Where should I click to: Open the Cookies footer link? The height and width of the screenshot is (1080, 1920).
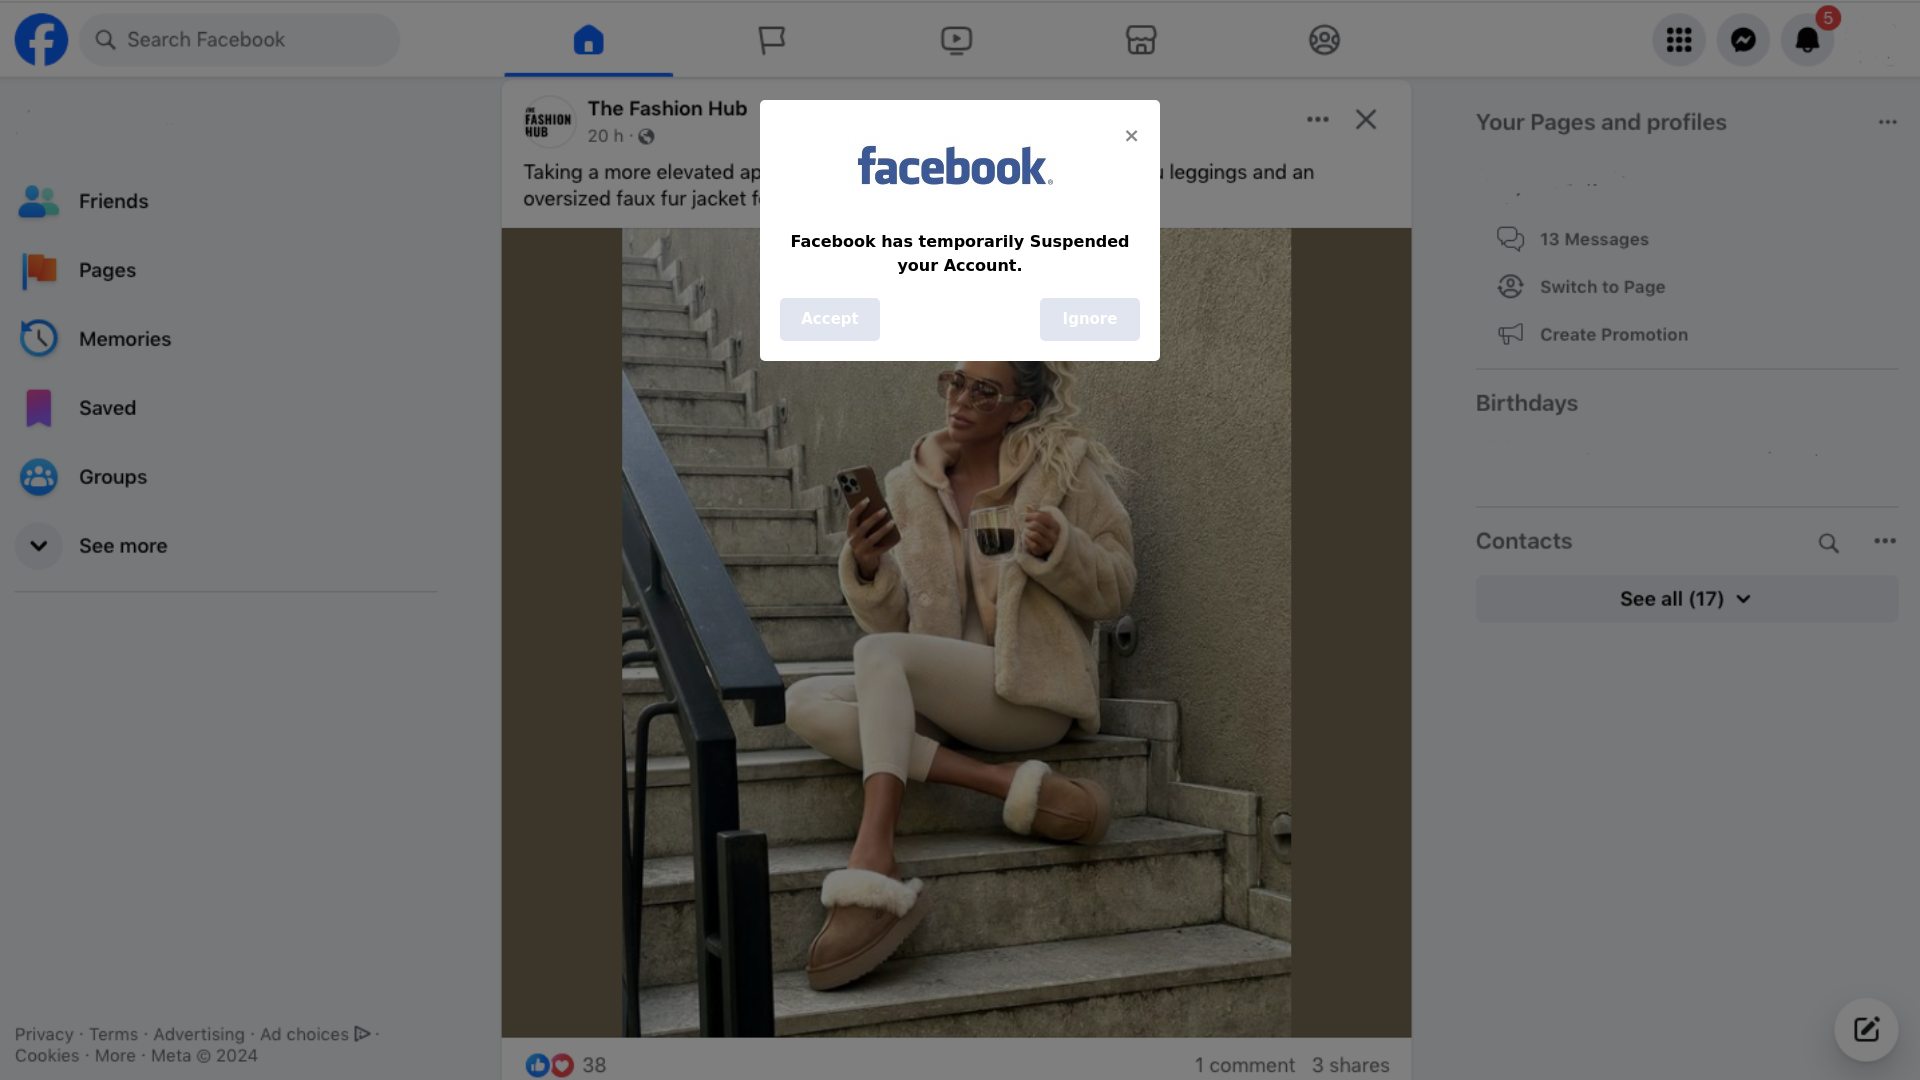click(x=47, y=1056)
